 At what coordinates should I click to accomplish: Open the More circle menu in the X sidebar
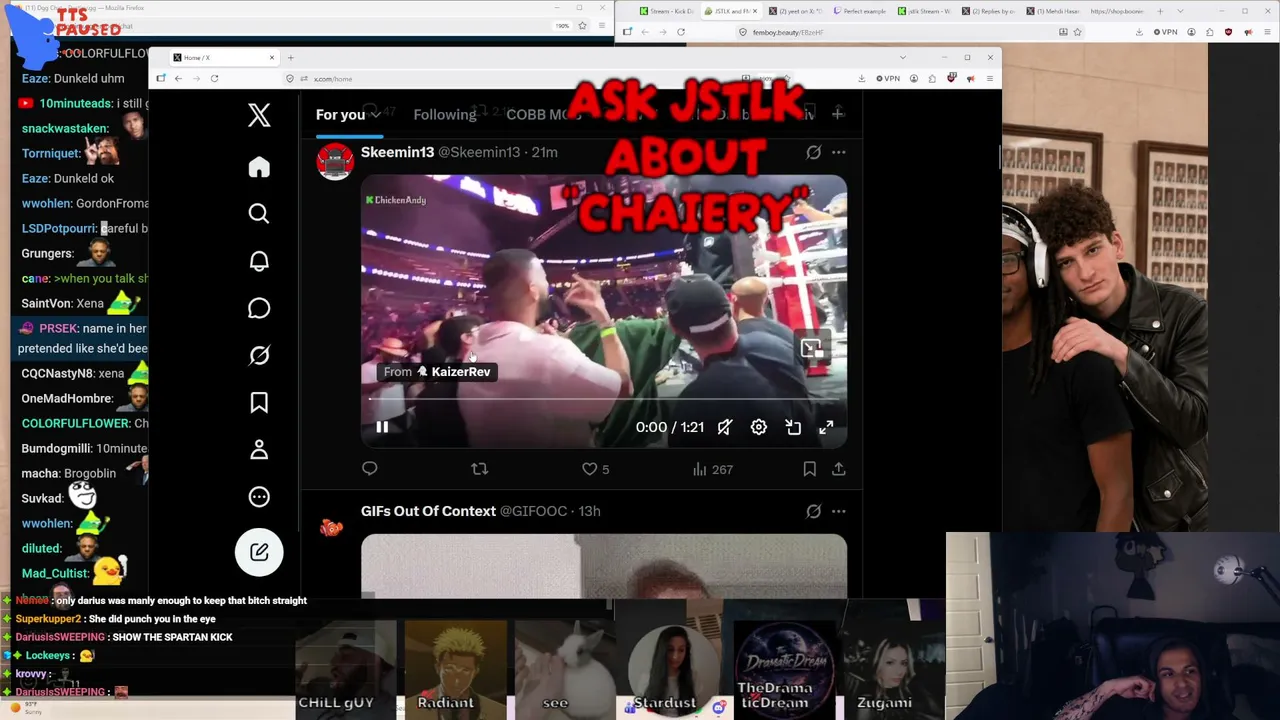(x=259, y=497)
